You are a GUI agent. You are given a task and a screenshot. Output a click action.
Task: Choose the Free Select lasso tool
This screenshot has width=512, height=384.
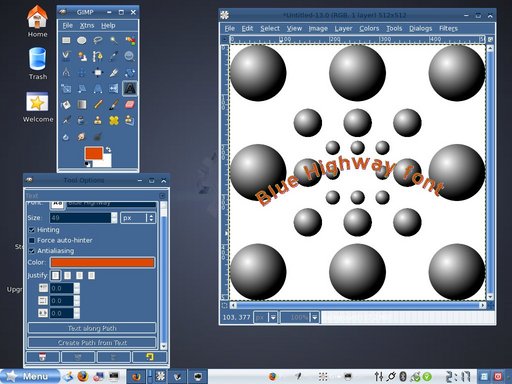pyautogui.click(x=98, y=40)
